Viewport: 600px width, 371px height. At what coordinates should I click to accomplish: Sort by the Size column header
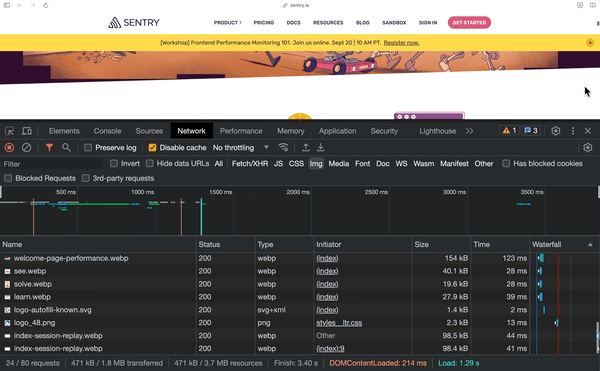tap(441, 244)
